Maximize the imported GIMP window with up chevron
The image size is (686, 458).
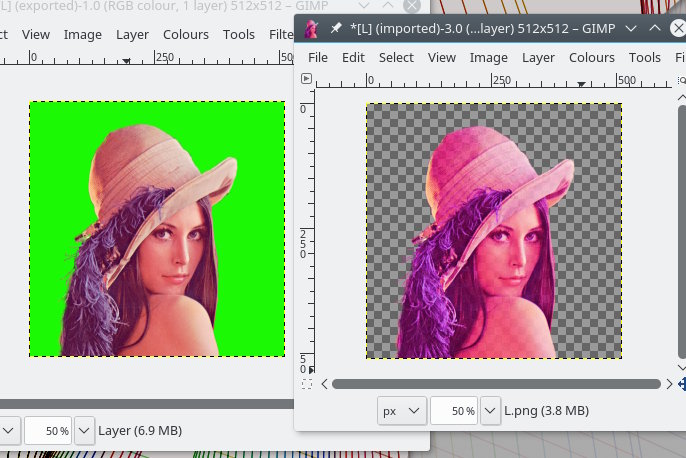point(654,28)
